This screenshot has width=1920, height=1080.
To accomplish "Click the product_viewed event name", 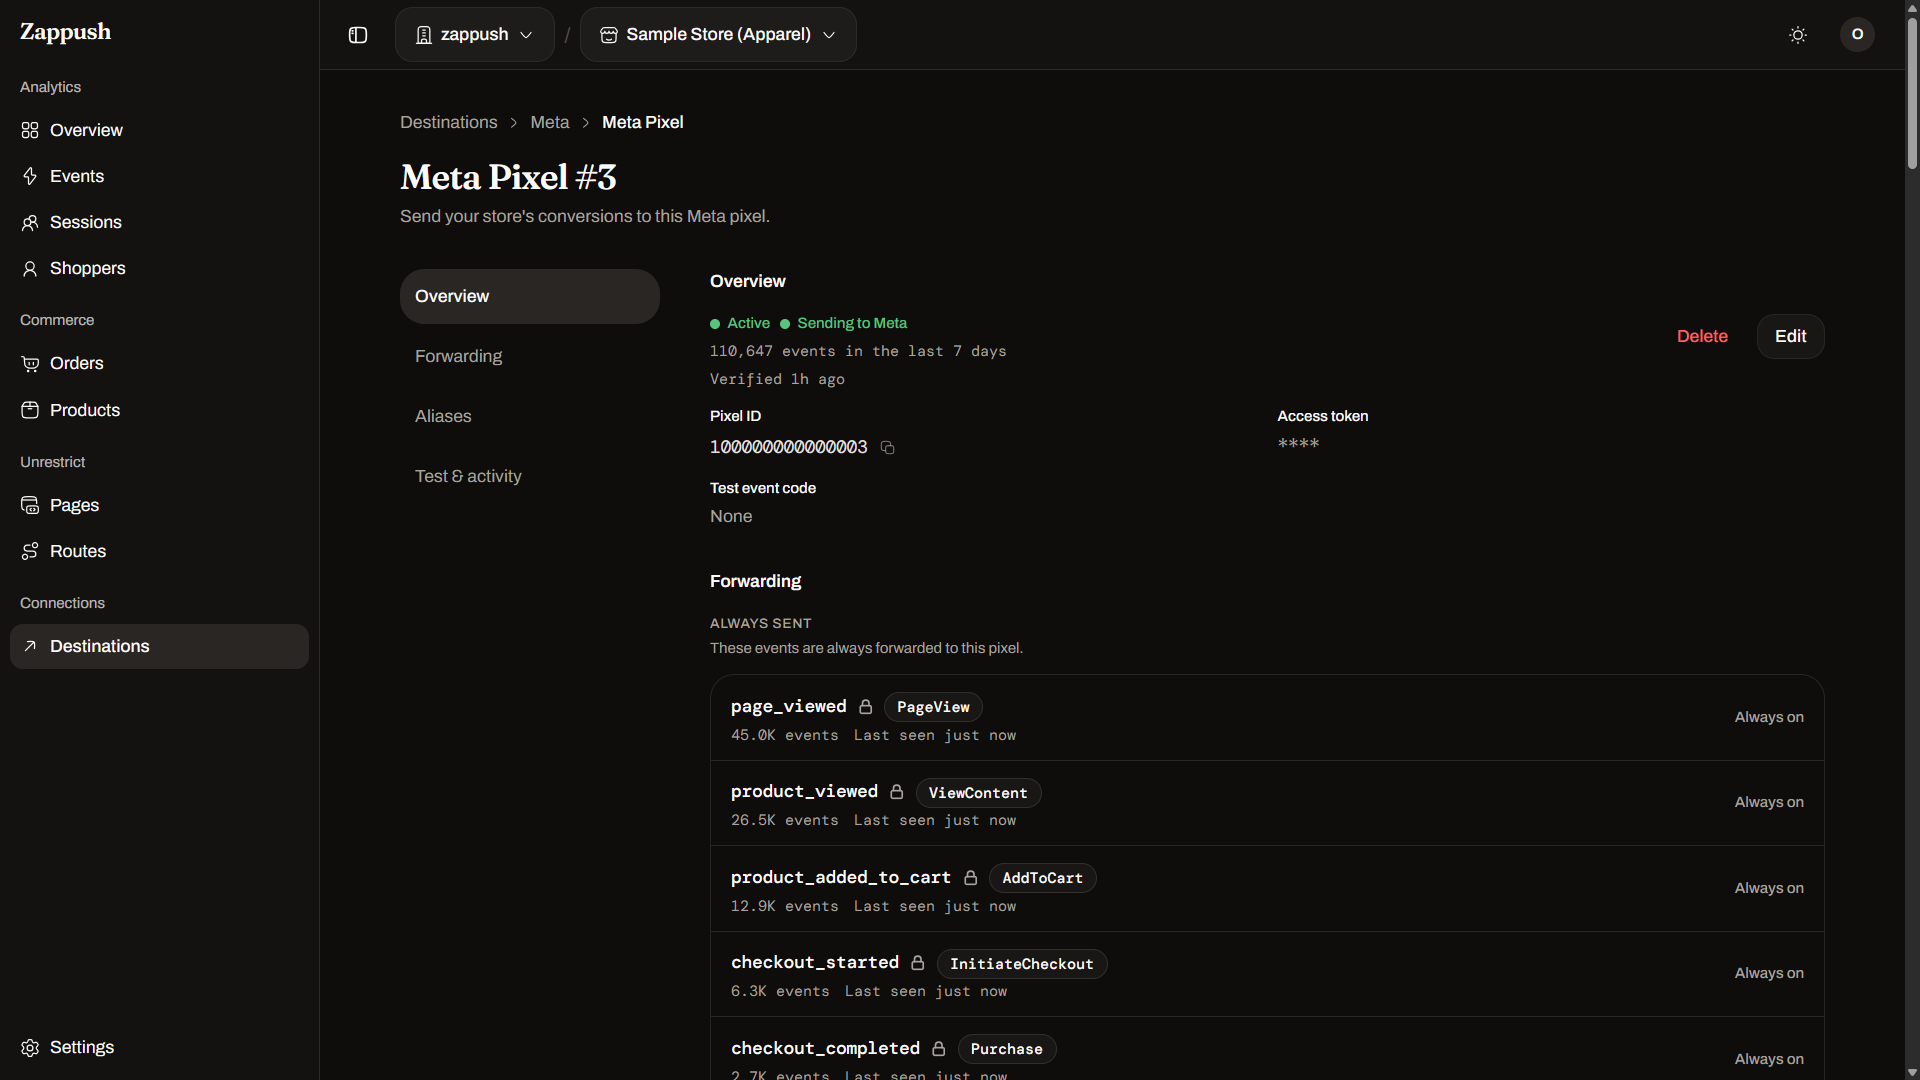I will tap(804, 792).
